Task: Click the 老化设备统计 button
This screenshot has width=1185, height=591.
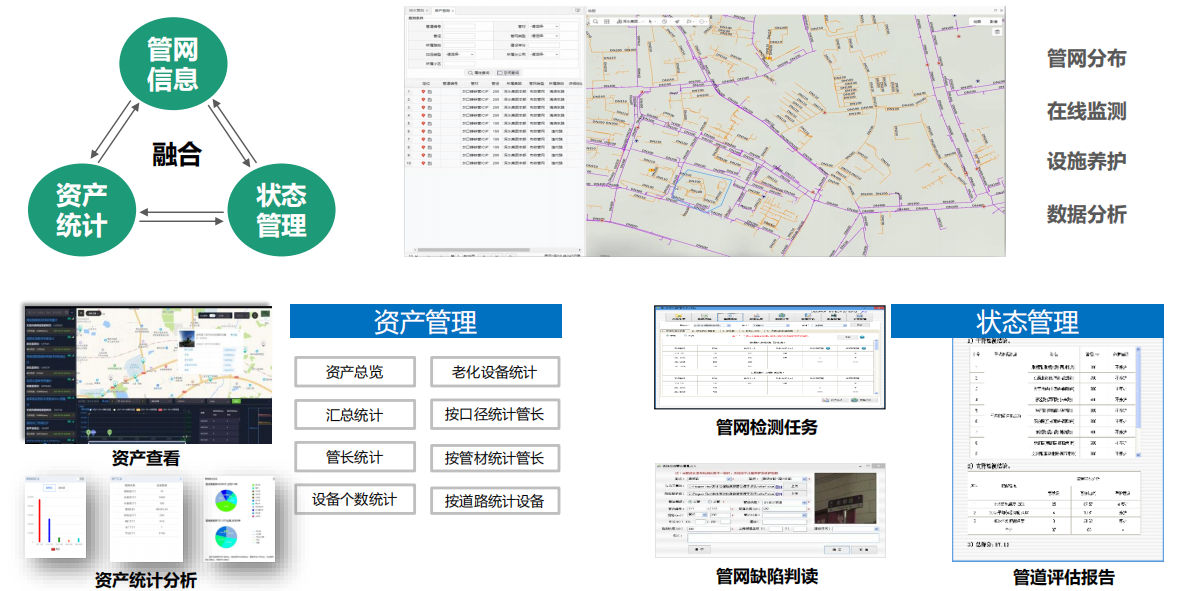Action: pyautogui.click(x=495, y=372)
